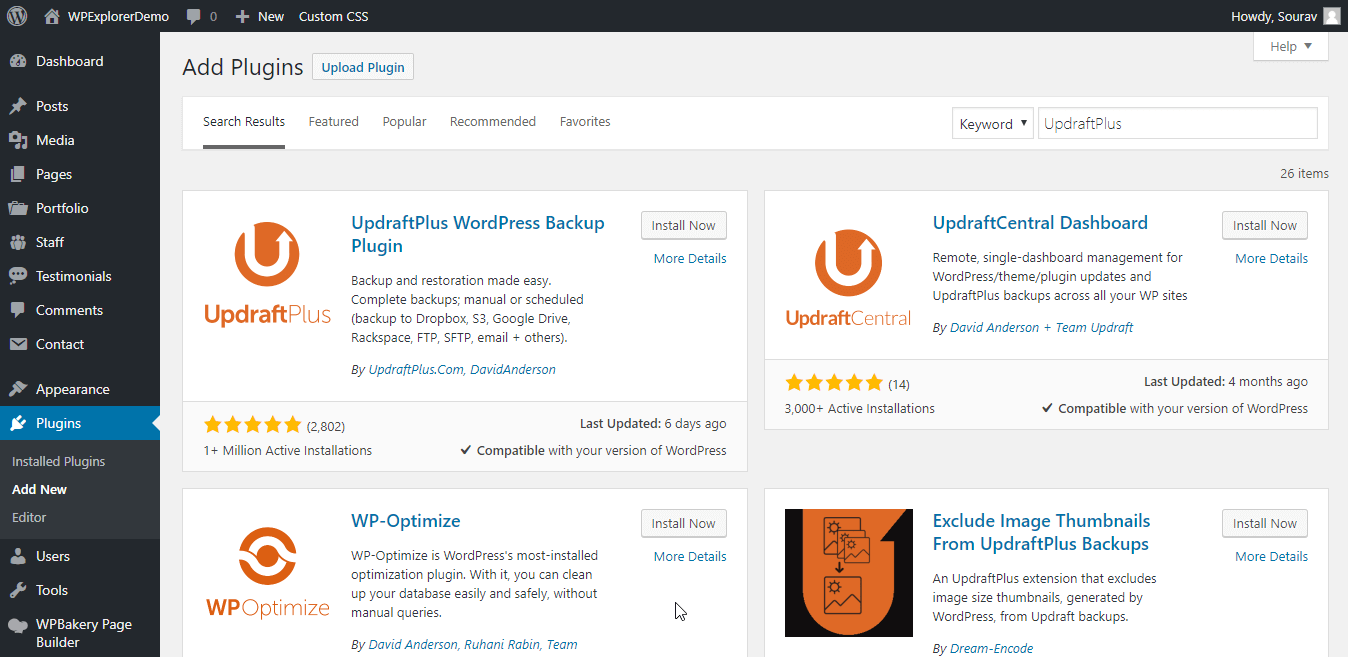The width and height of the screenshot is (1348, 657).
Task: Open the Appearance paintbrush icon
Action: [x=21, y=389]
